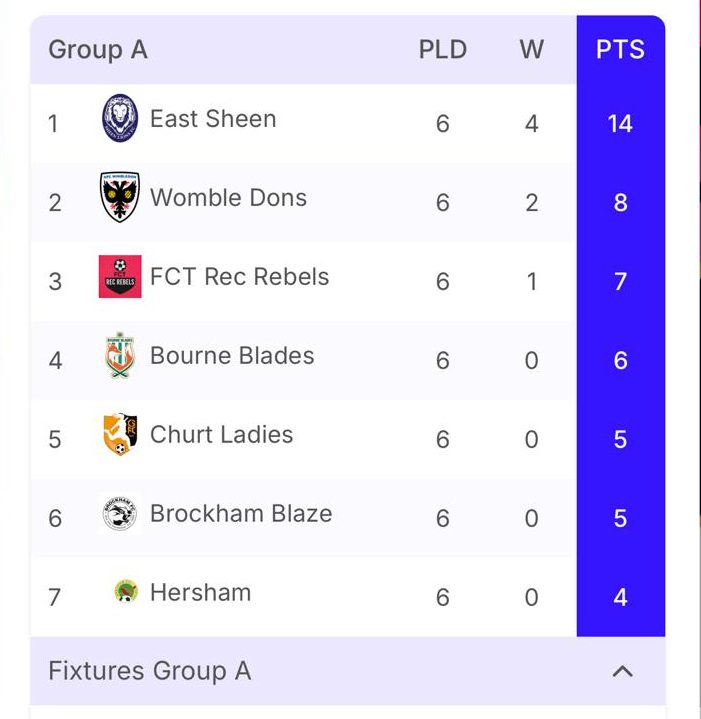The height and width of the screenshot is (719, 701).
Task: Click the East Sheen lion crest icon
Action: click(120, 119)
